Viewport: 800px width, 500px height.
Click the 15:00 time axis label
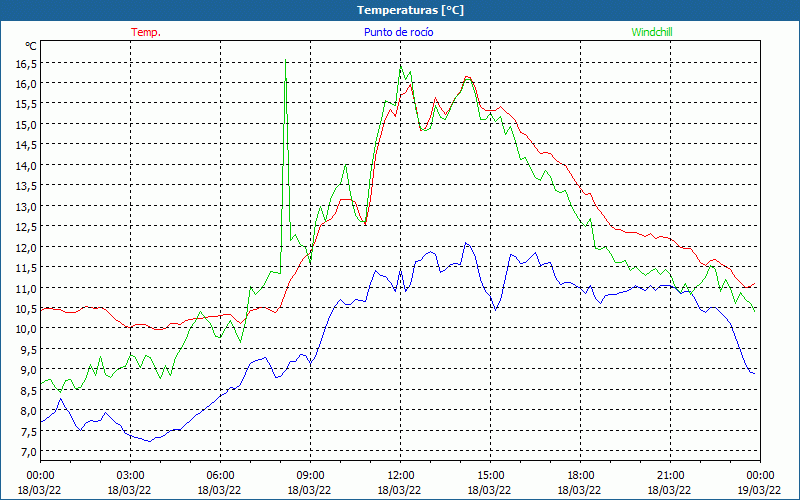pyautogui.click(x=490, y=476)
